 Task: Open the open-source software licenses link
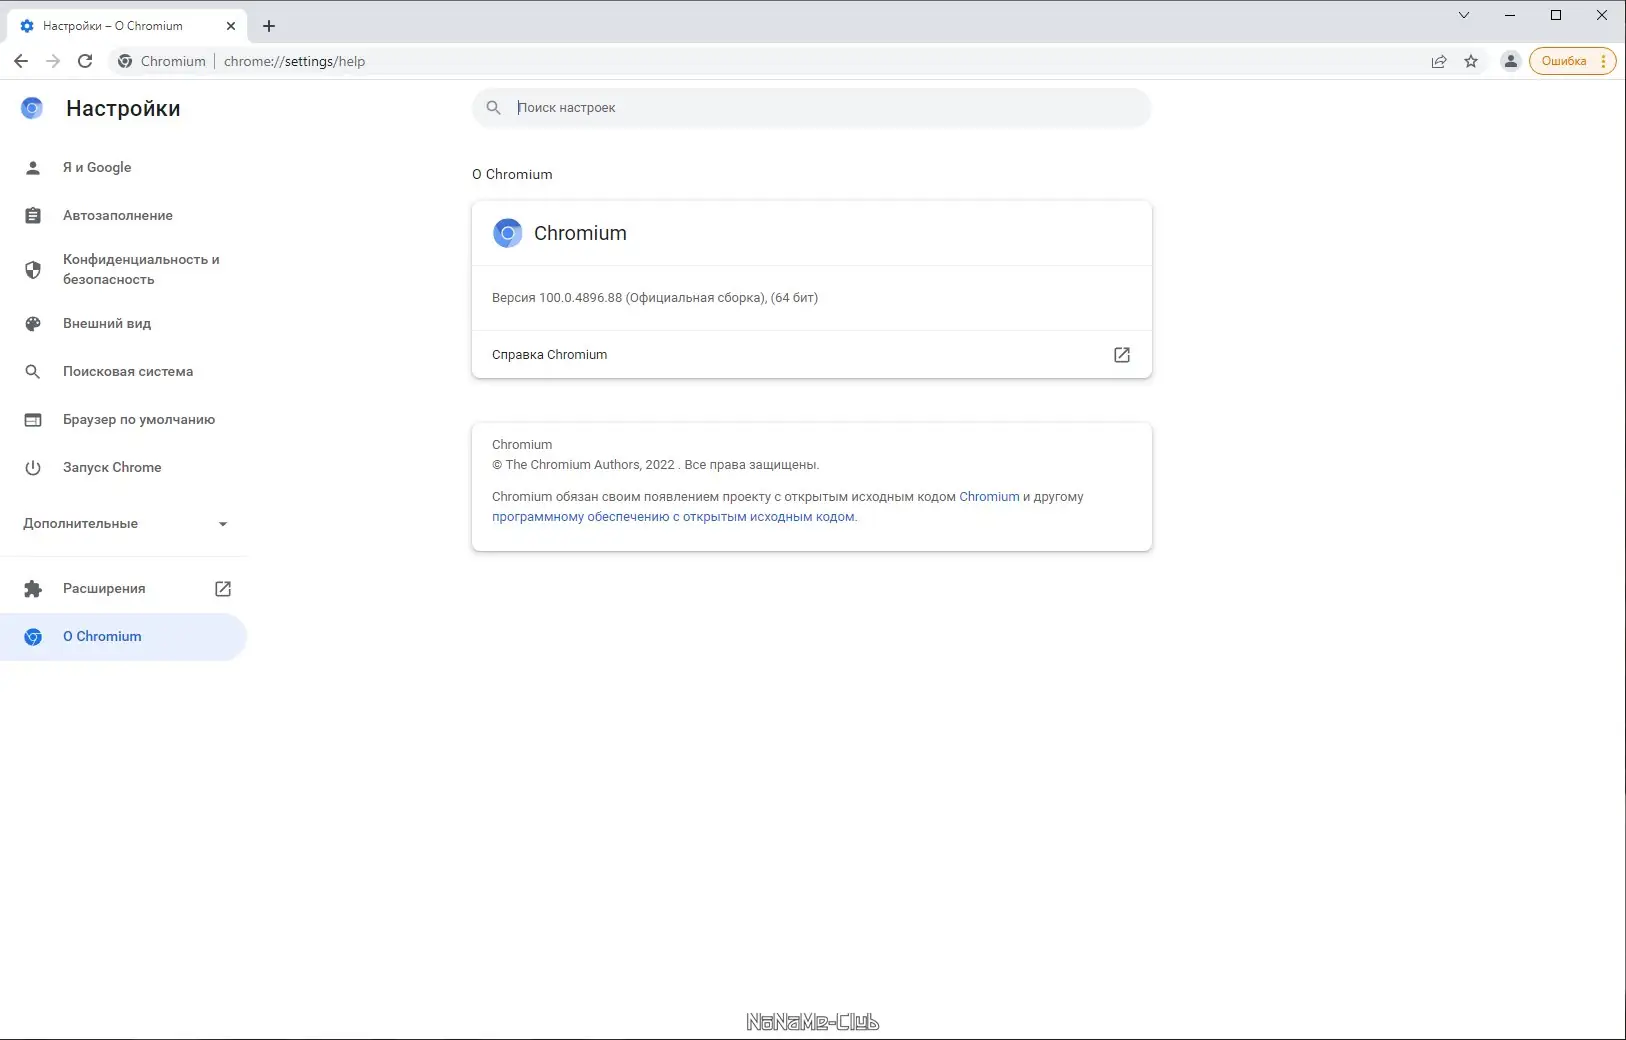[x=674, y=517]
